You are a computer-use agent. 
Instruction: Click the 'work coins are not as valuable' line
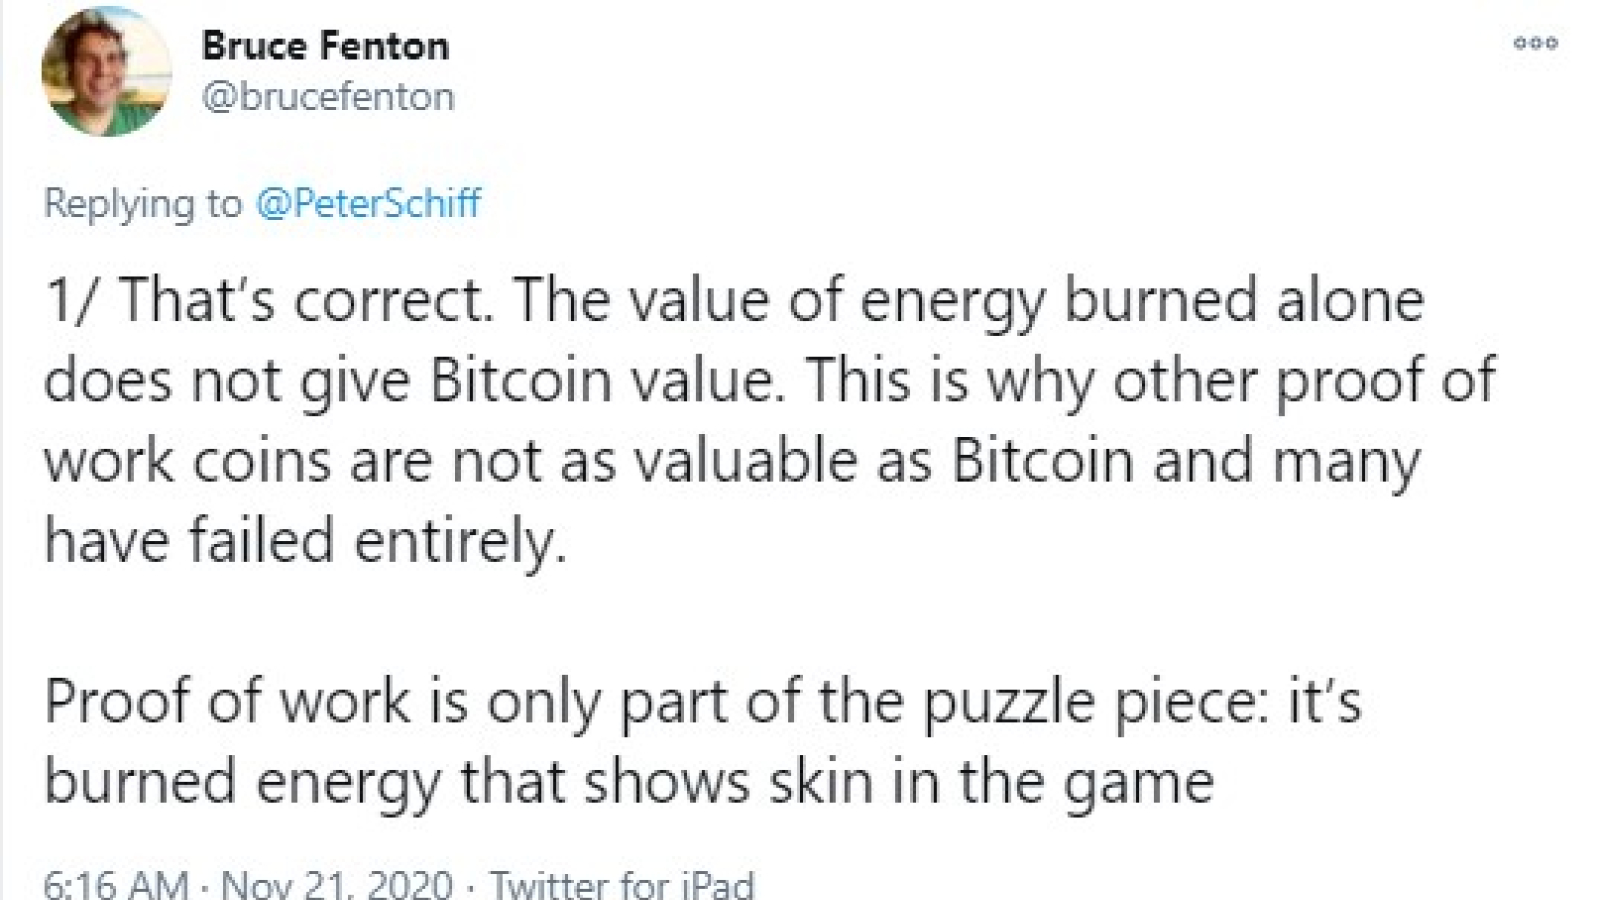coord(732,462)
